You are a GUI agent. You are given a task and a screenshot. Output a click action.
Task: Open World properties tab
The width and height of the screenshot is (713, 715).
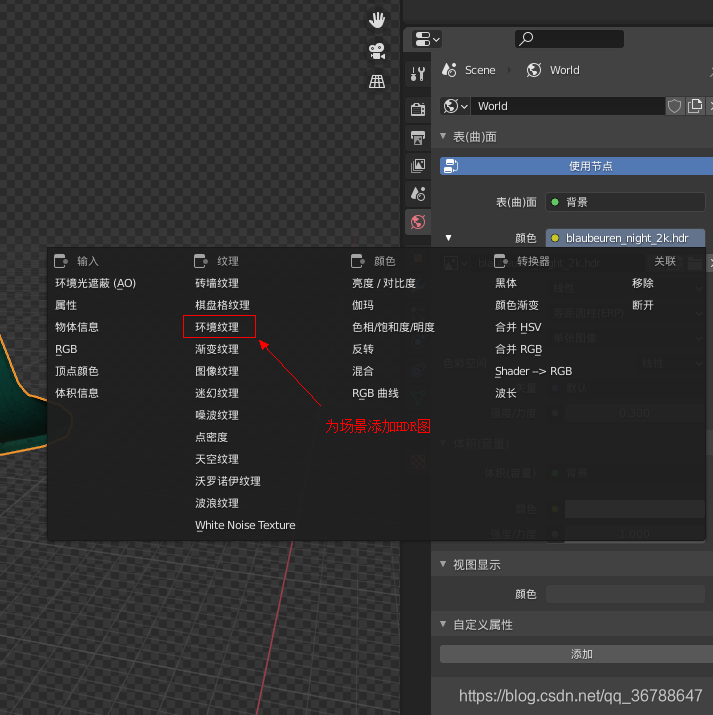[x=418, y=223]
